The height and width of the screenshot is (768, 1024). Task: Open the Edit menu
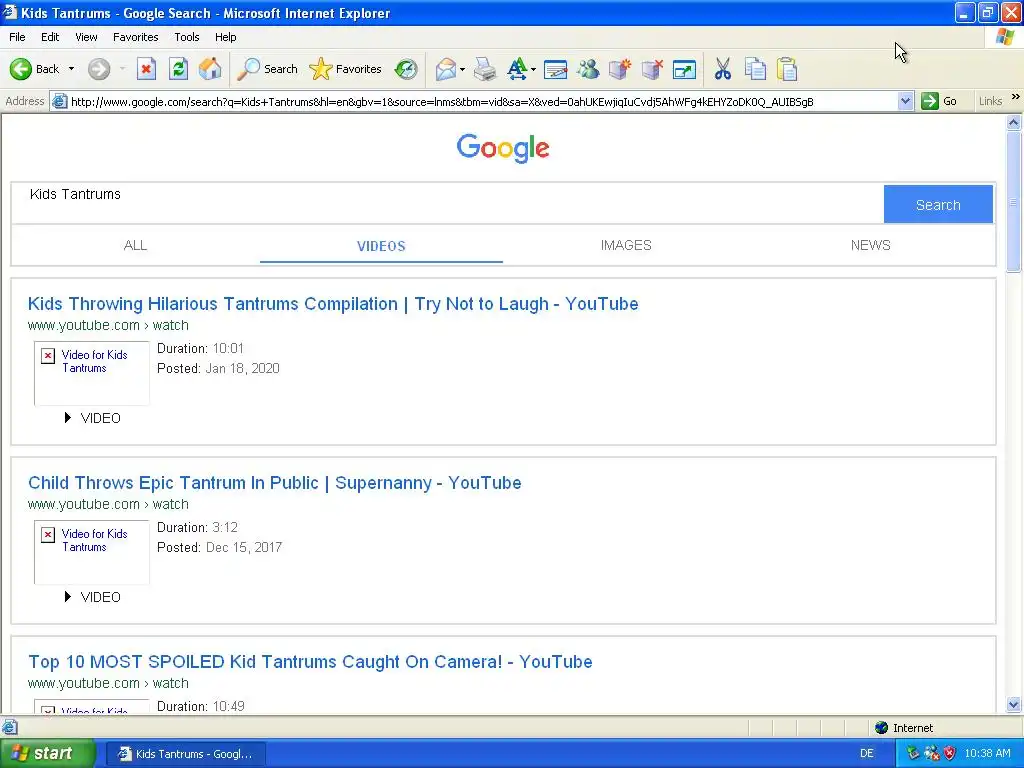[50, 37]
